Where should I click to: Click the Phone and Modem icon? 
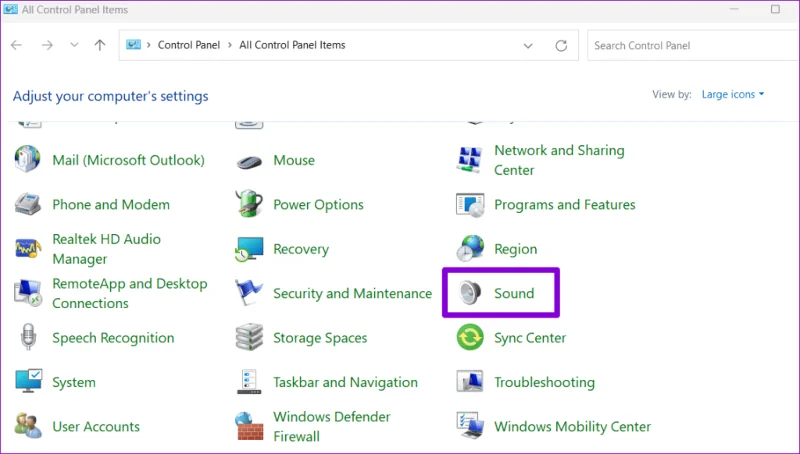coord(28,204)
